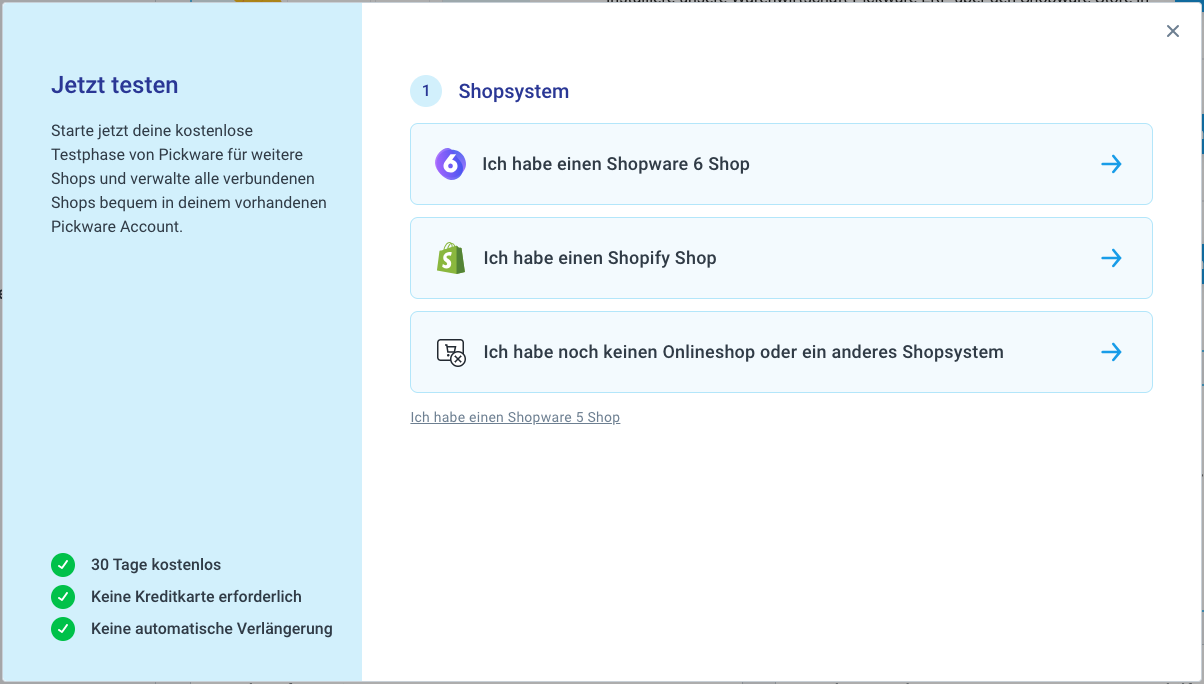Viewport: 1204px width, 684px height.
Task: Click the checkmark beside Keine automatische Verlängerung
Action: pos(63,629)
